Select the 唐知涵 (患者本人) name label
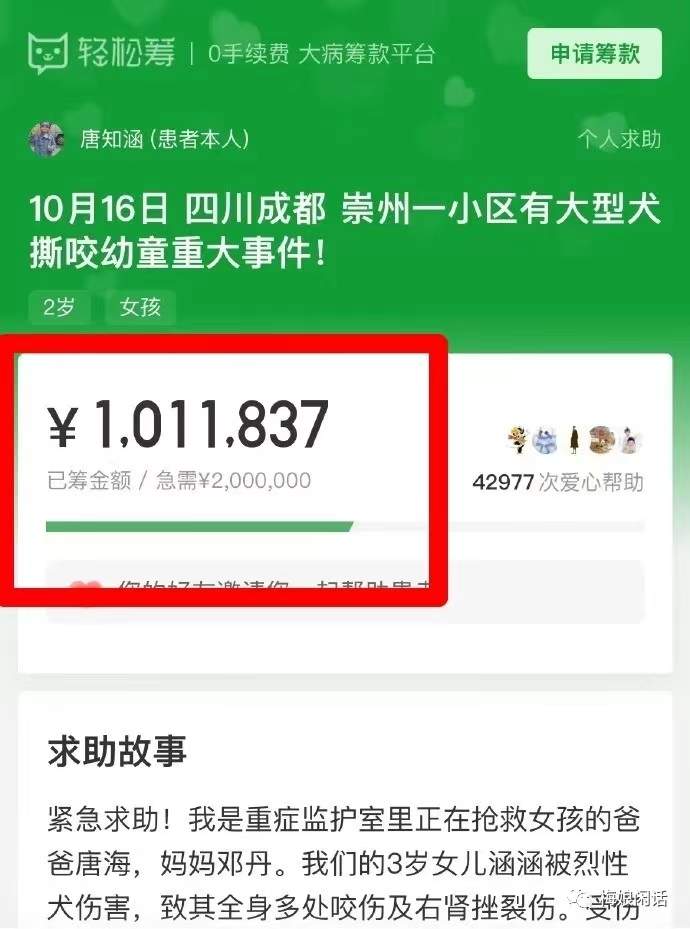Screen dimensions: 690x929 (x=164, y=140)
